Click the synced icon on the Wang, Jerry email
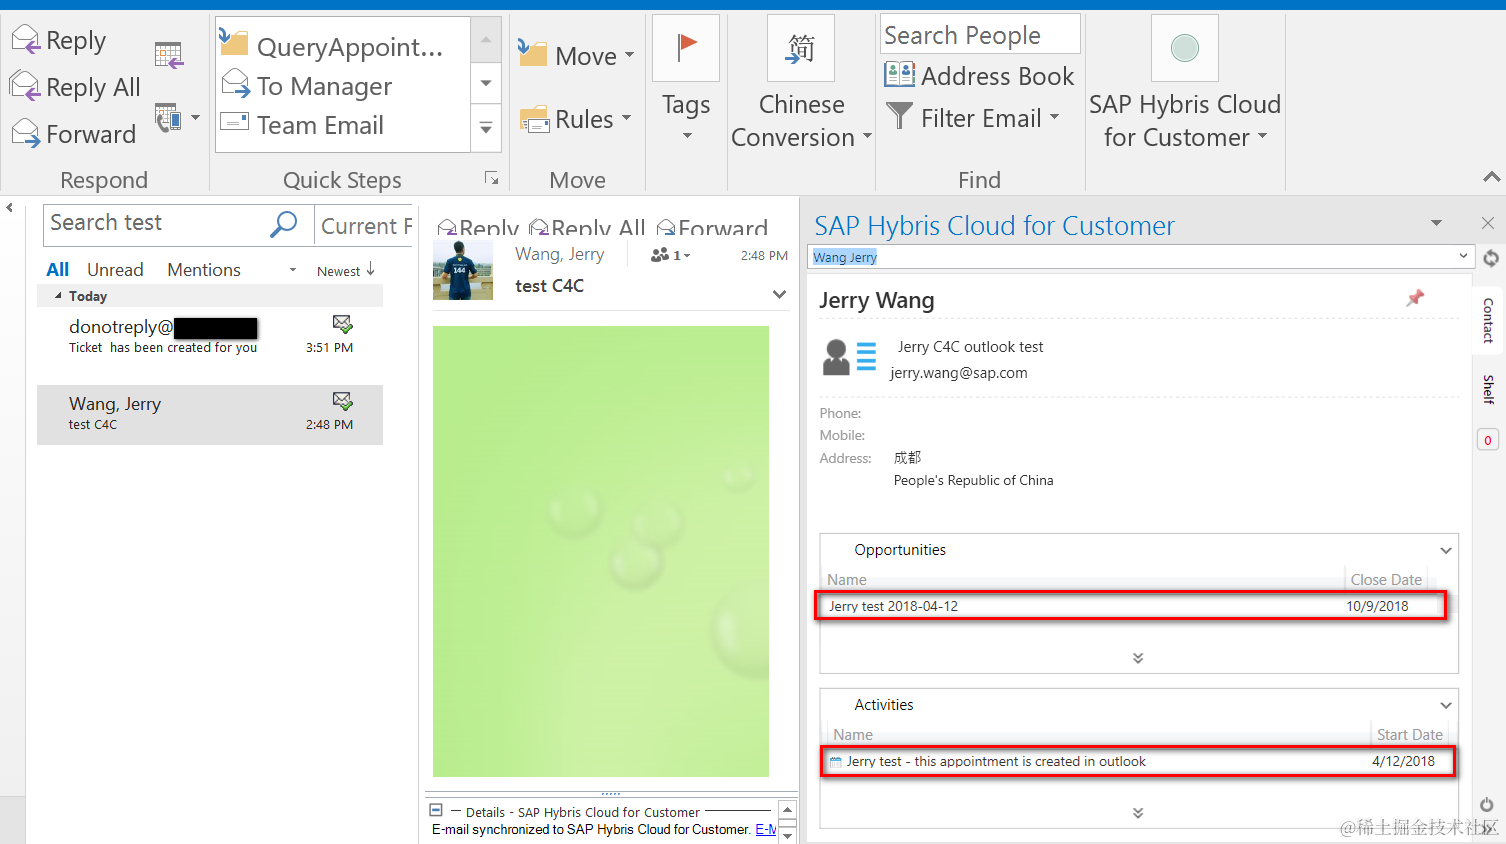1506x844 pixels. click(342, 401)
